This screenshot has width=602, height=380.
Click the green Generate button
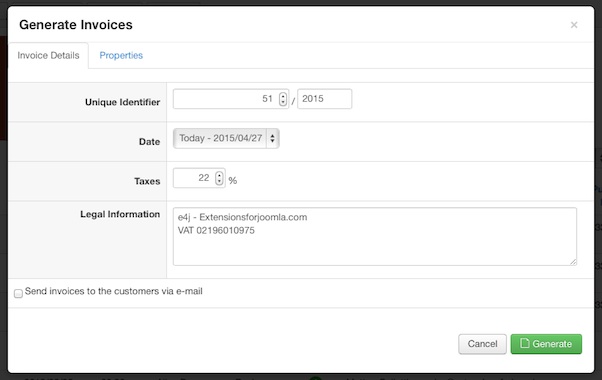[x=546, y=344]
